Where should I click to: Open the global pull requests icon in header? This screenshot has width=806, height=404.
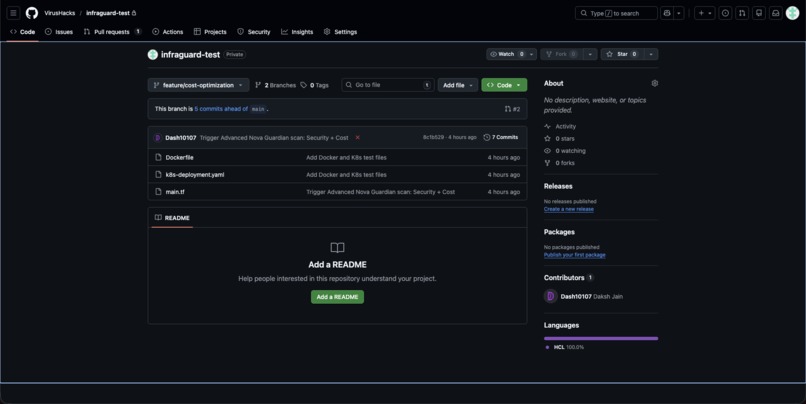742,13
